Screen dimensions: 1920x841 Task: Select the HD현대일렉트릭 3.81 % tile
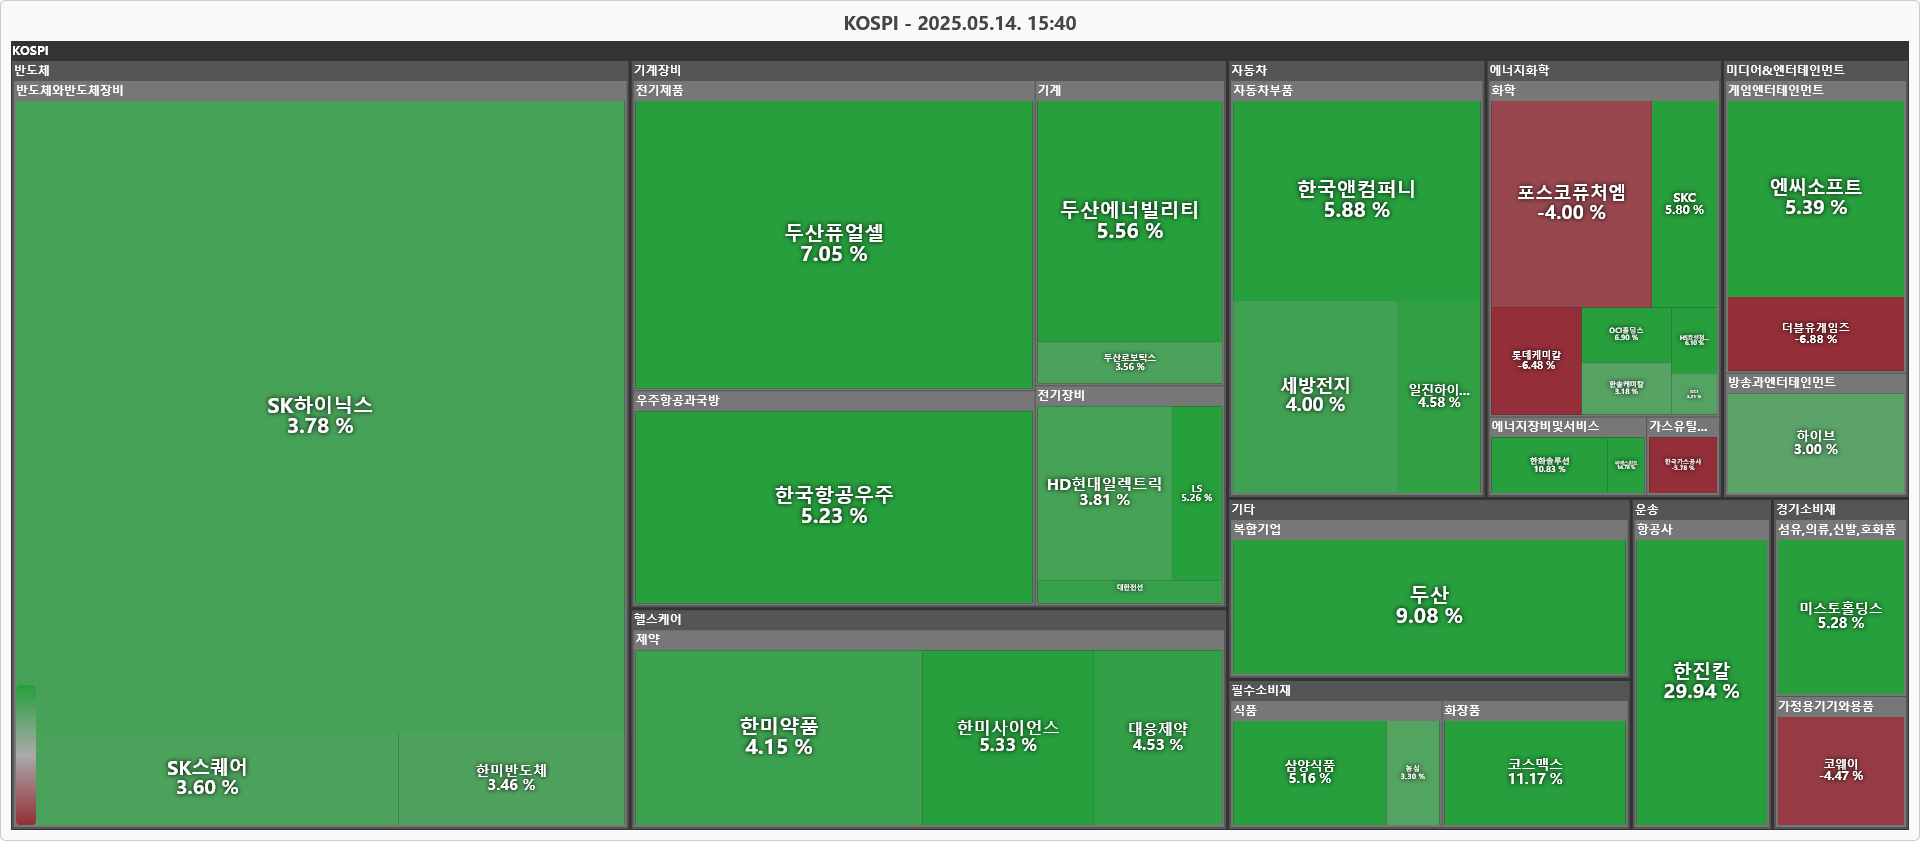click(1104, 492)
